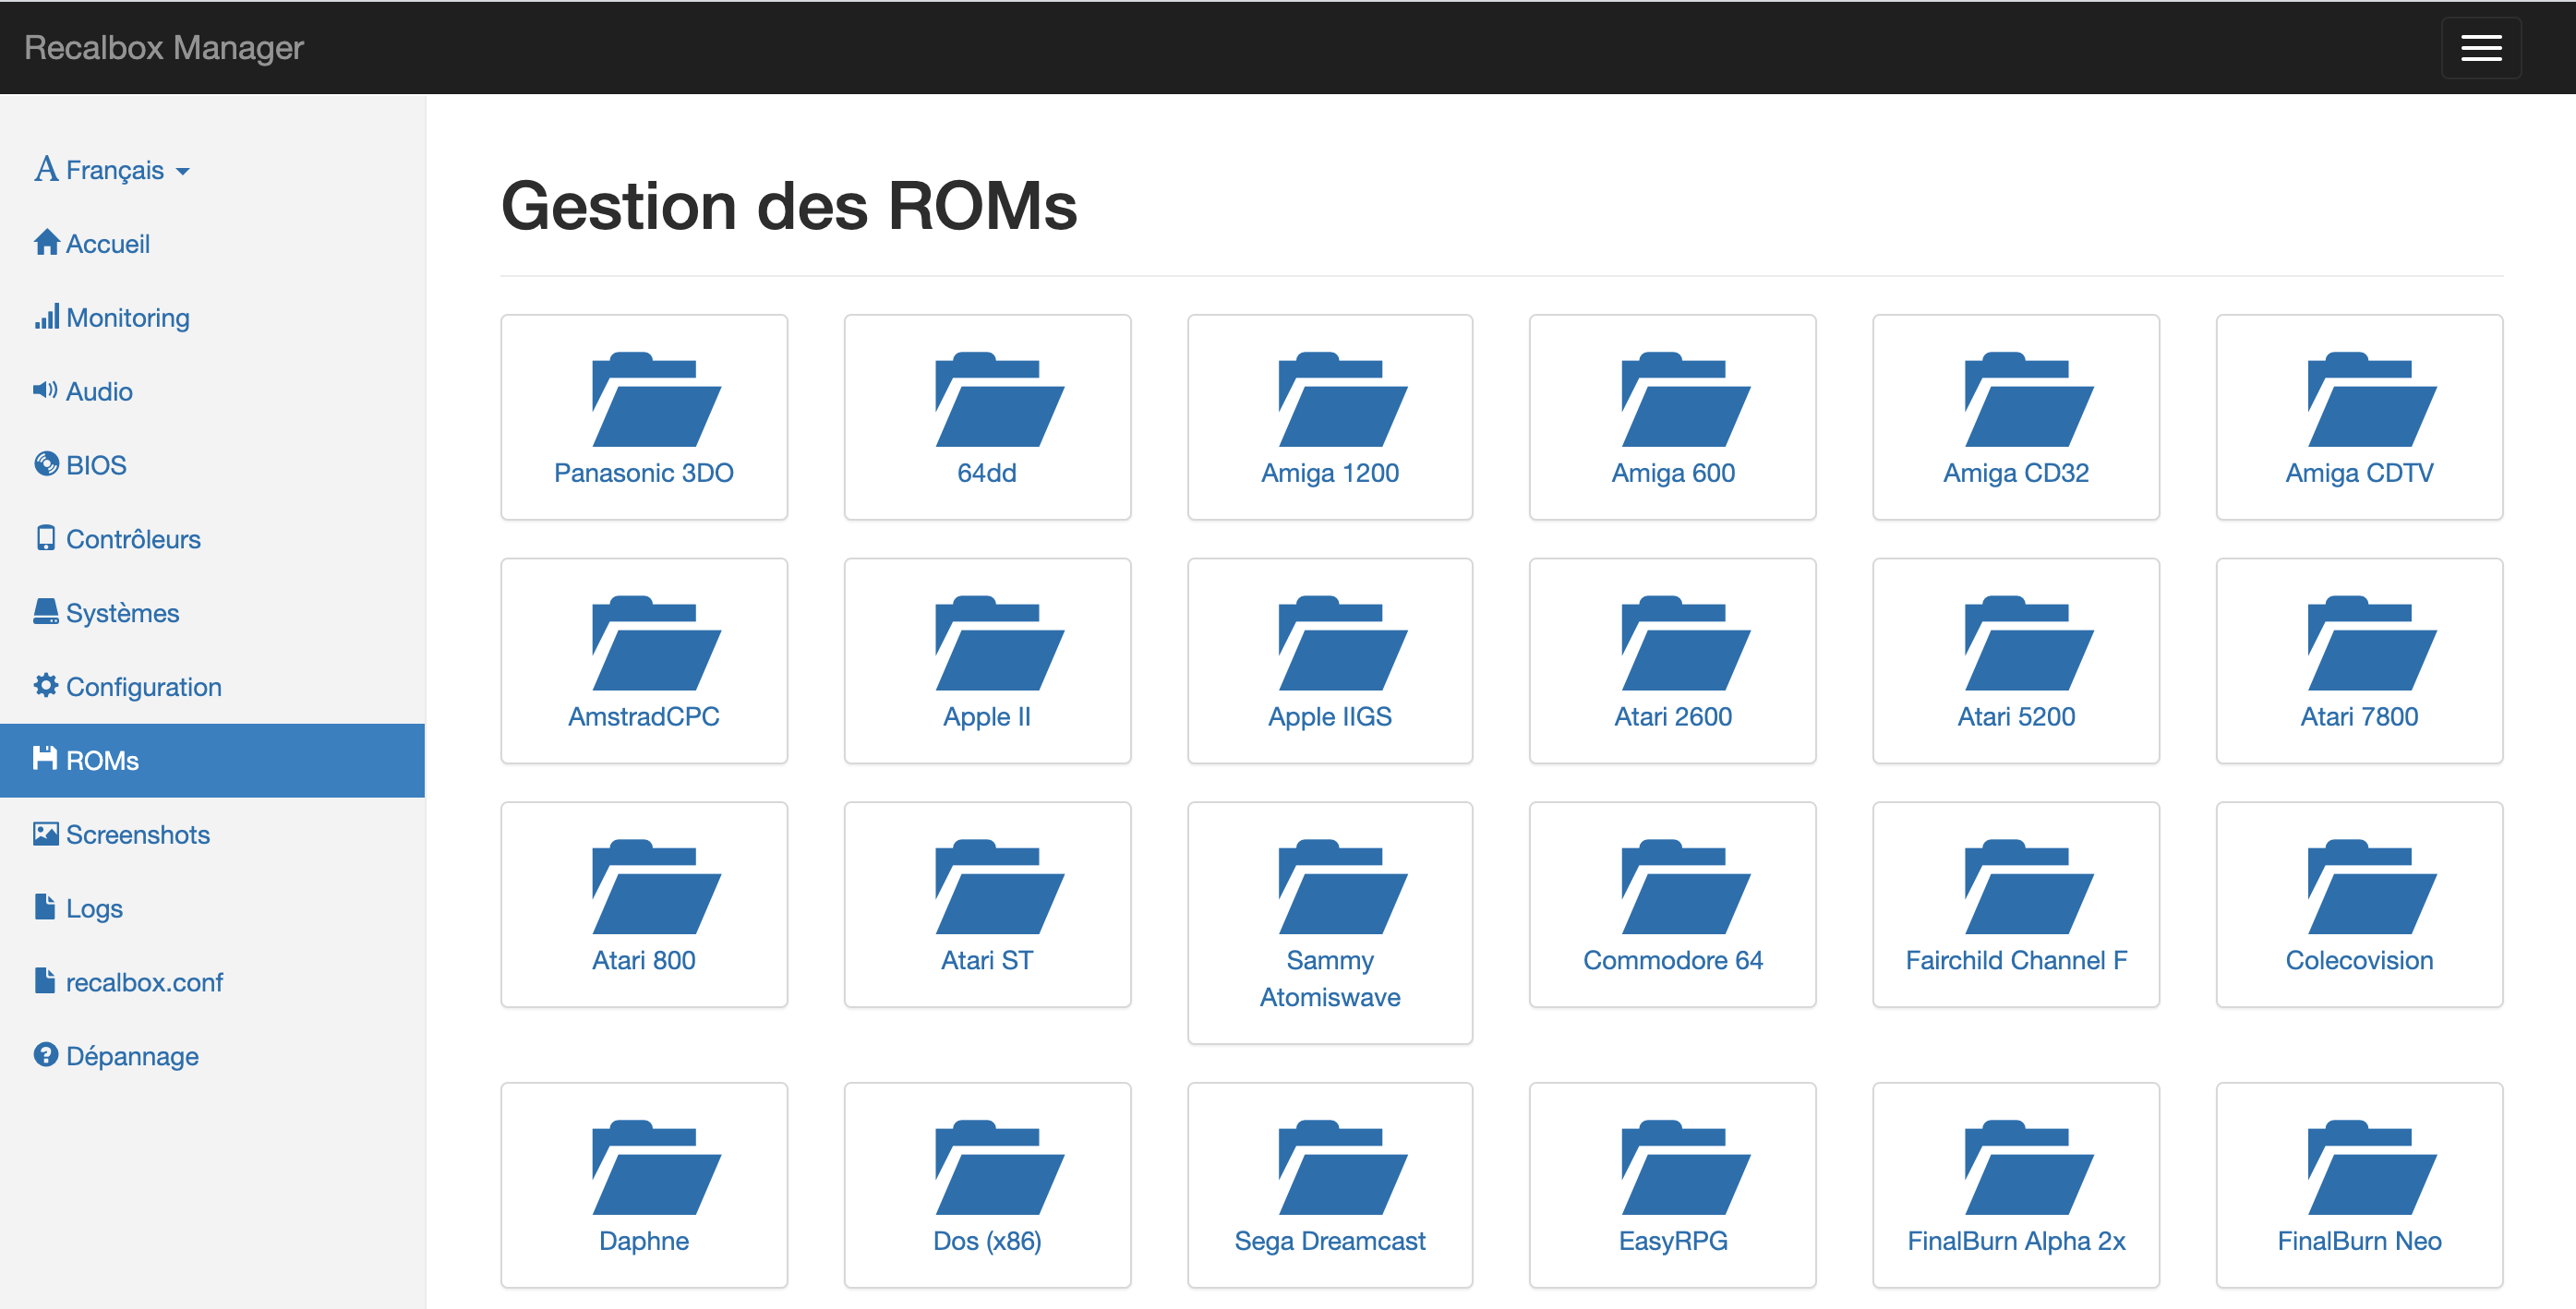Open the Dos (x86) folder icon
This screenshot has height=1309, width=2576.
(999, 1167)
